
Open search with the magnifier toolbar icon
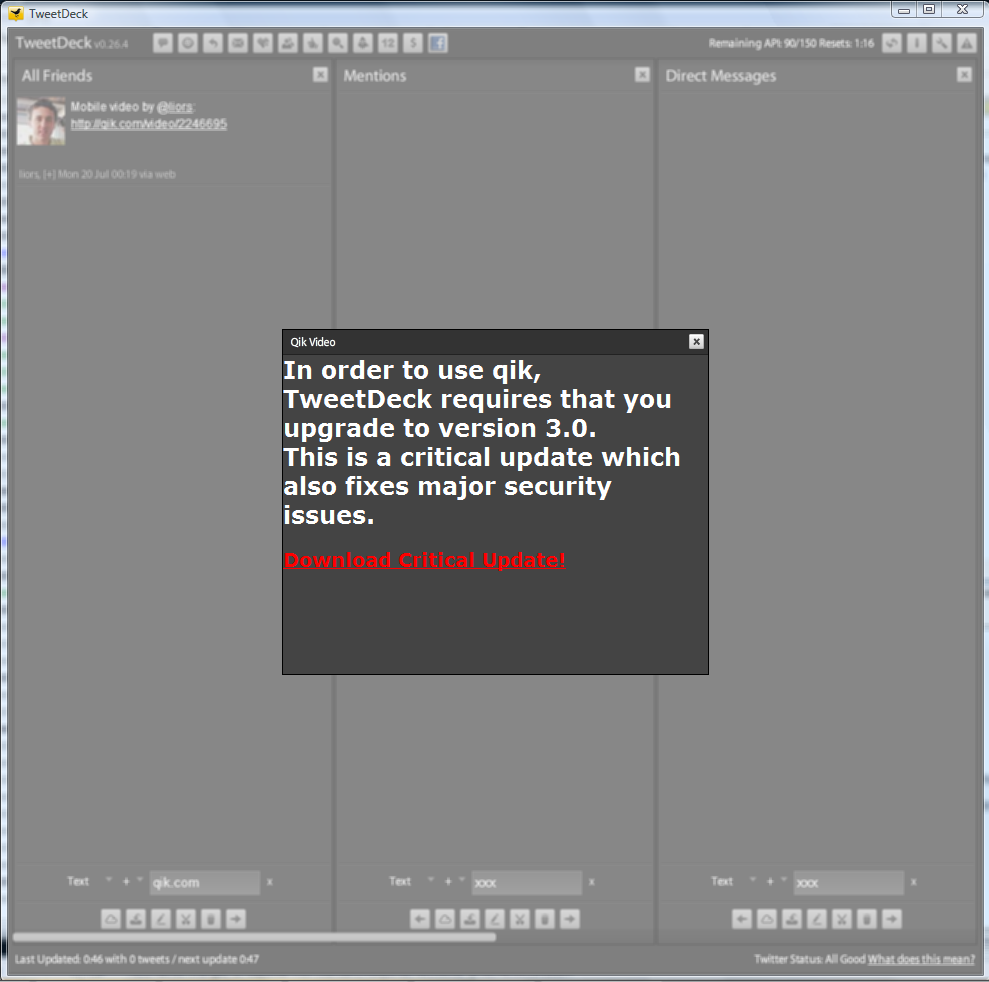pyautogui.click(x=338, y=43)
